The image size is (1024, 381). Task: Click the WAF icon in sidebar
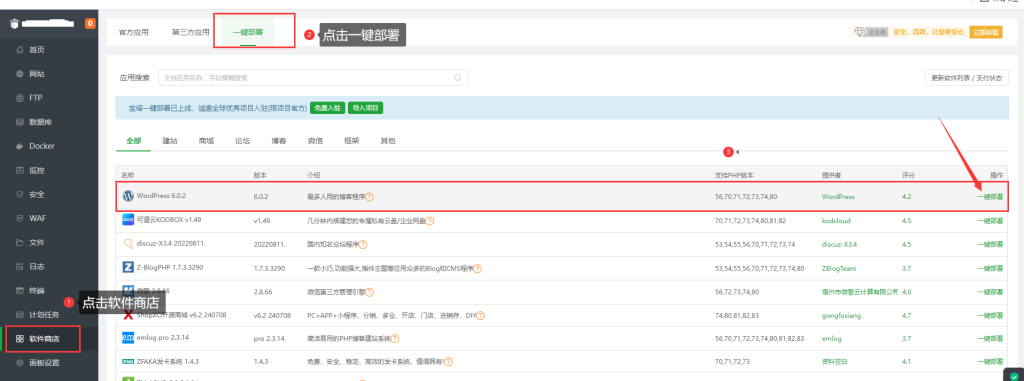click(x=20, y=218)
